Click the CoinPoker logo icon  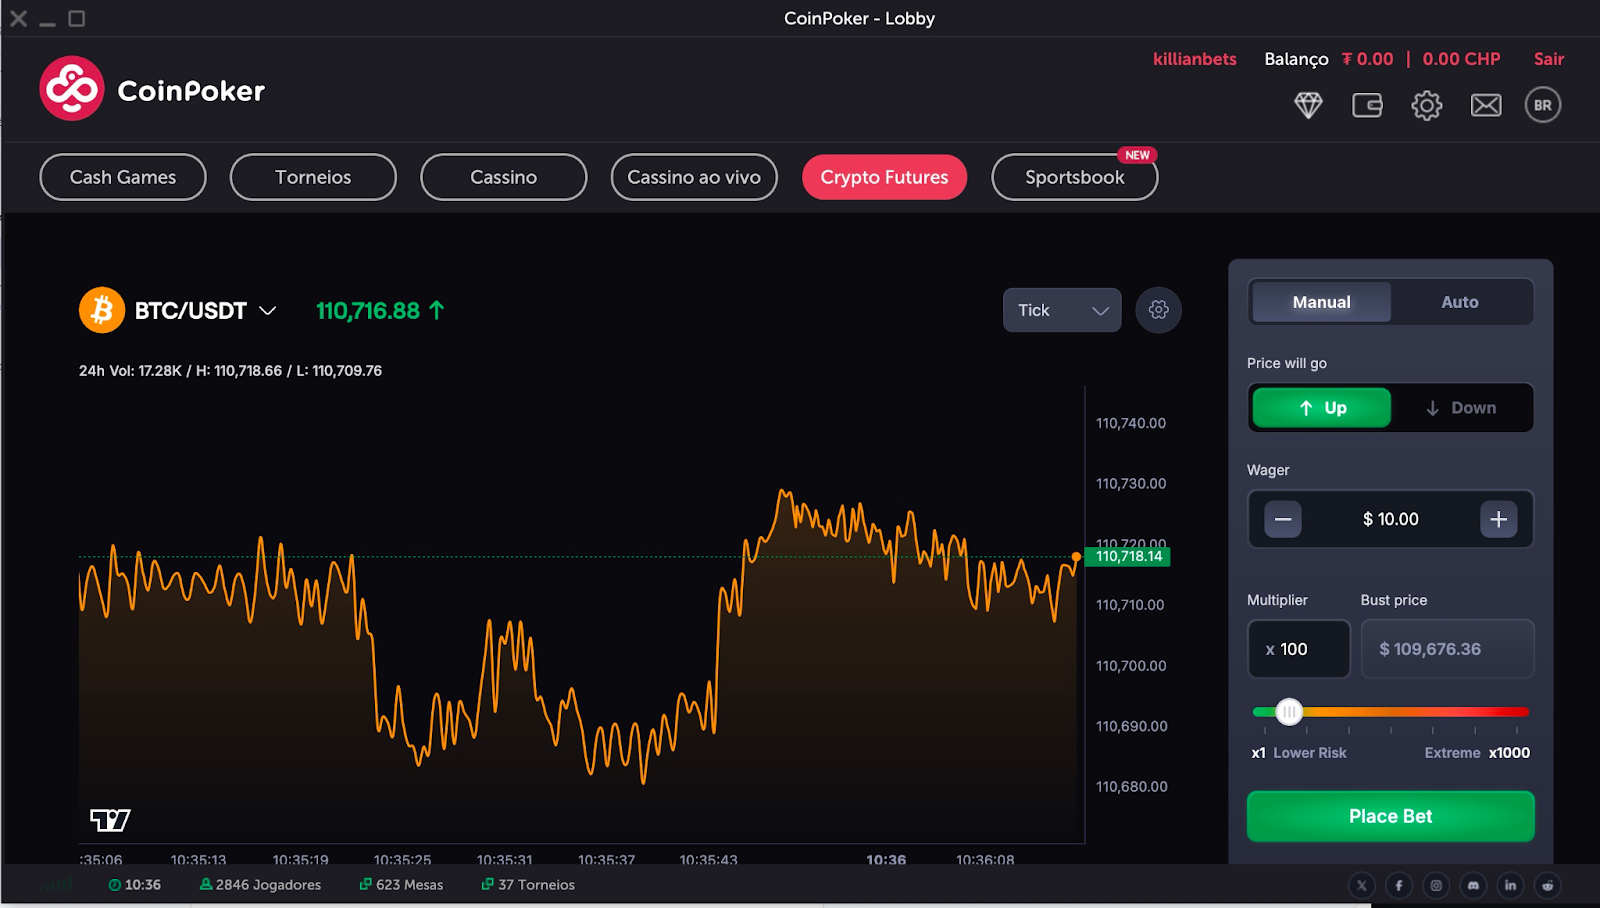72,89
